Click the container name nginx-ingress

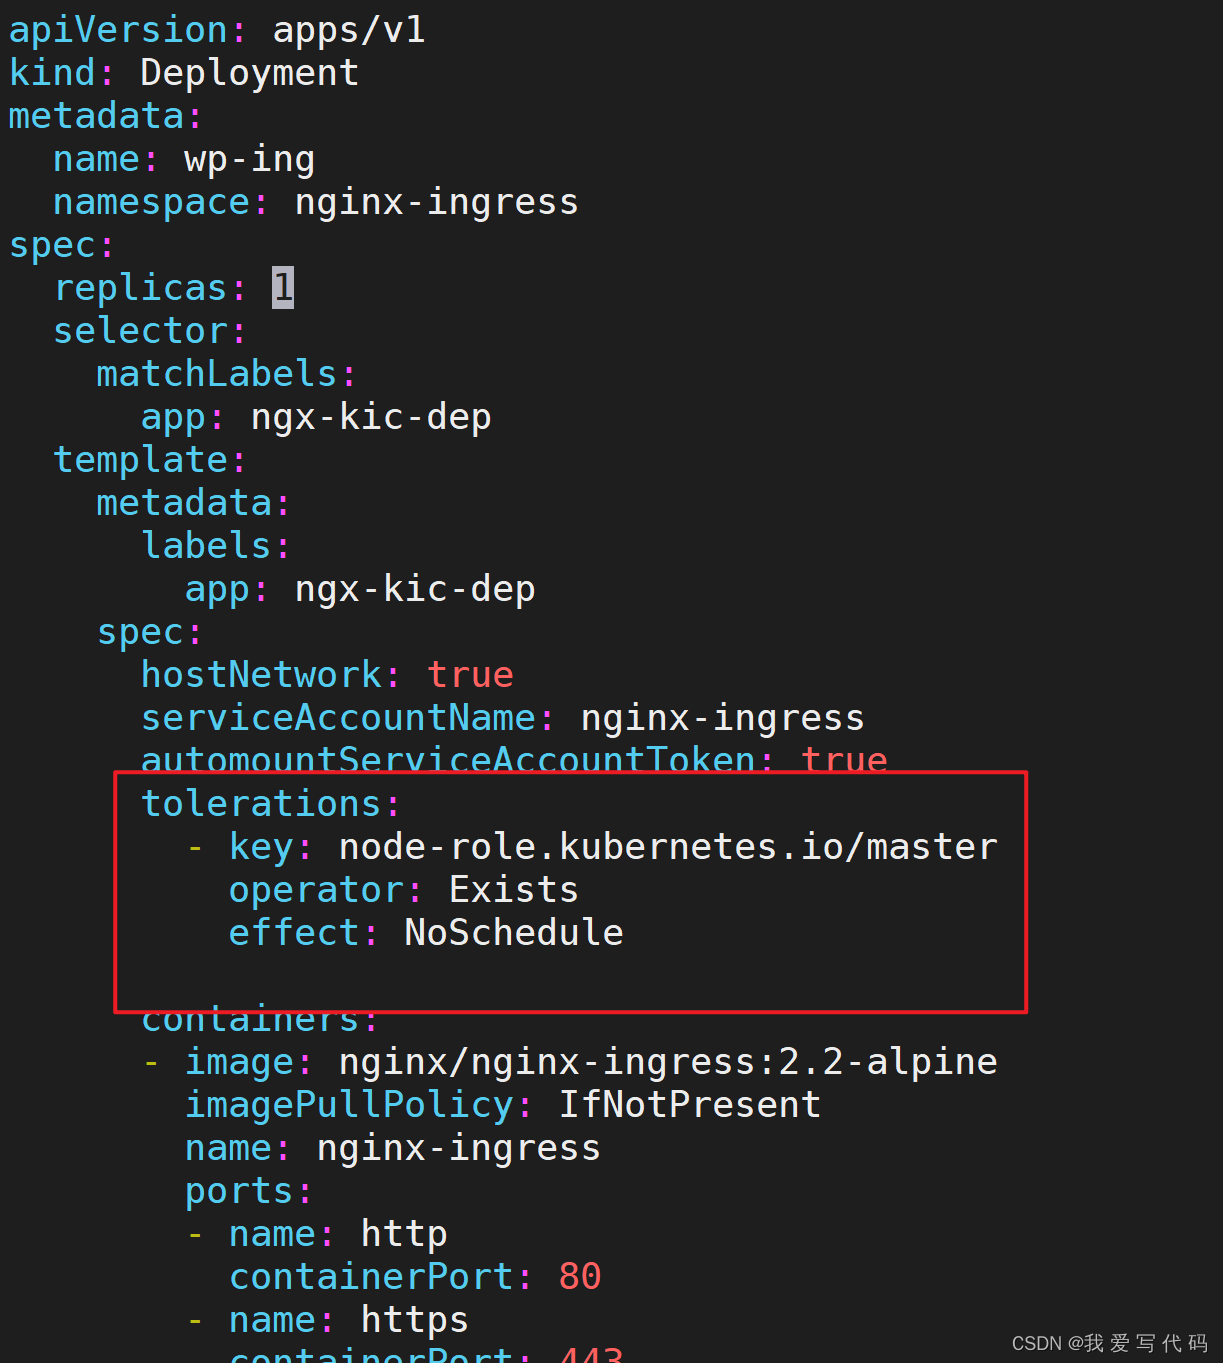coord(457,1147)
